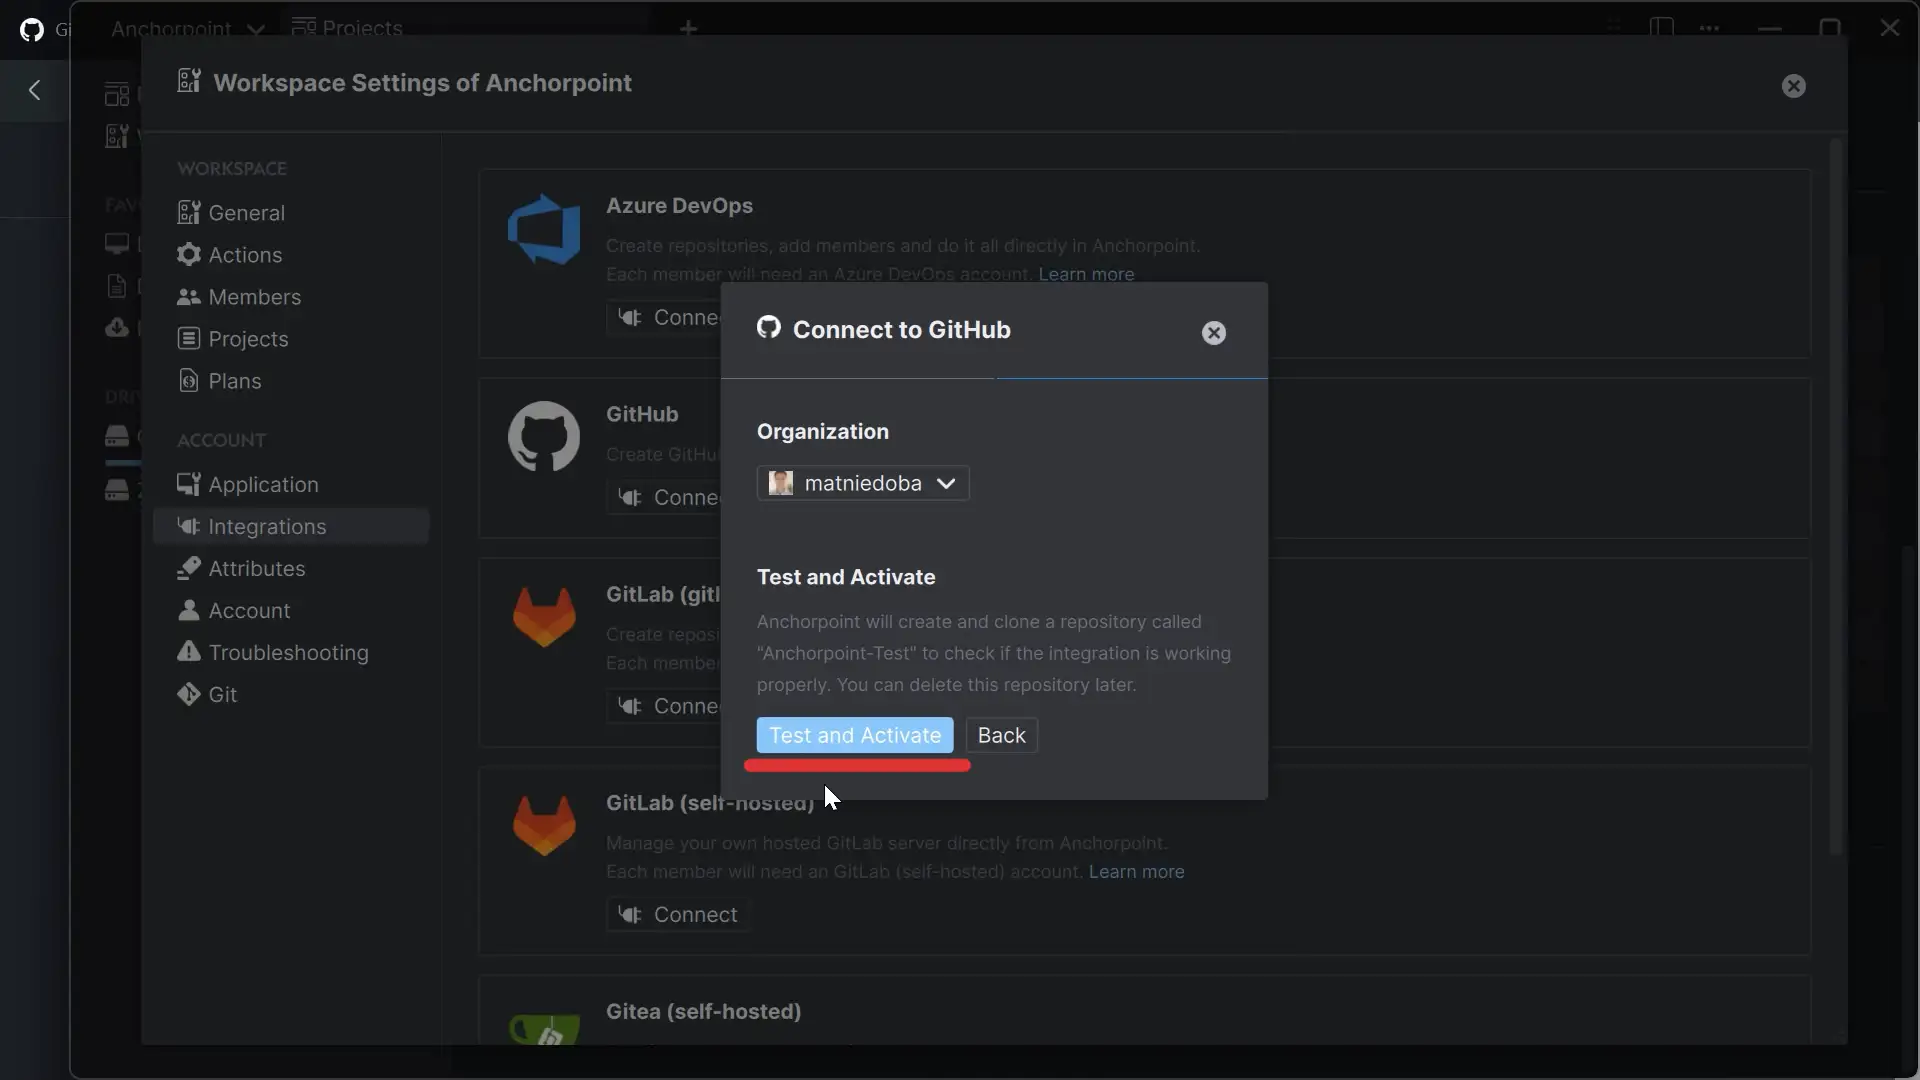Click the close X on the Connect to GitHub dialog
The image size is (1920, 1080).
coord(1213,332)
